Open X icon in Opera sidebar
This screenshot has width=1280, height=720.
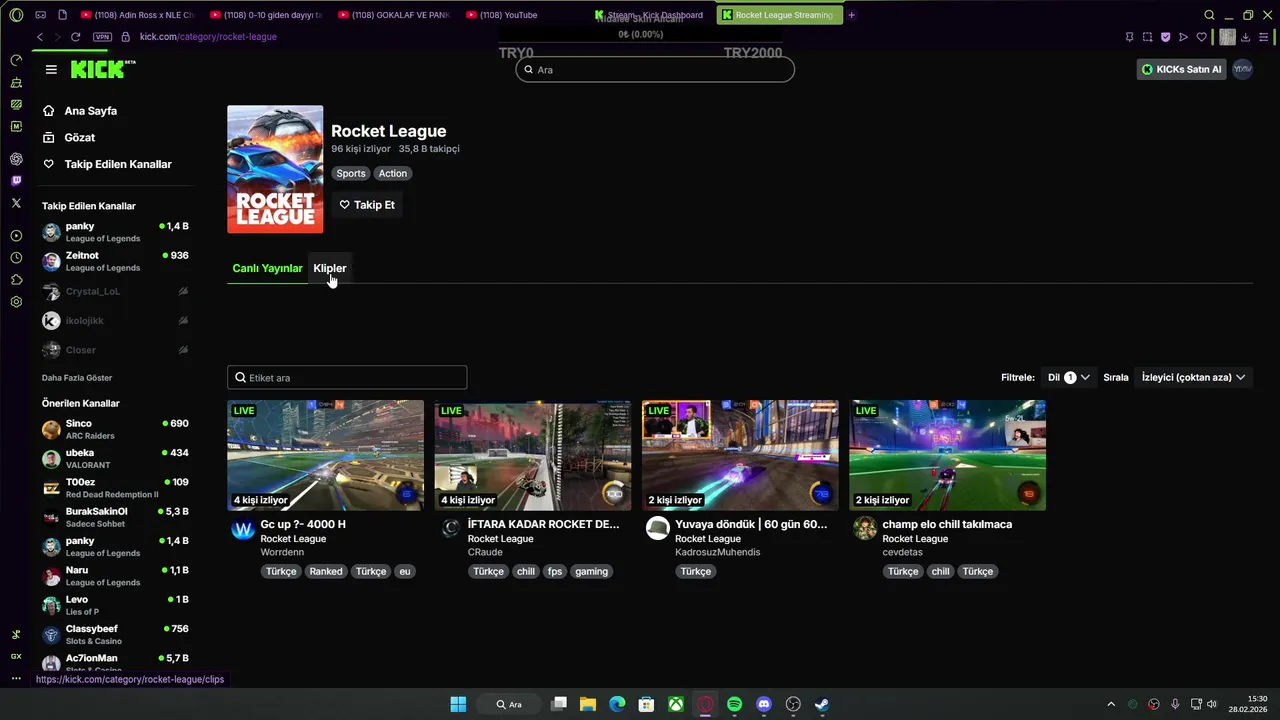coord(16,203)
